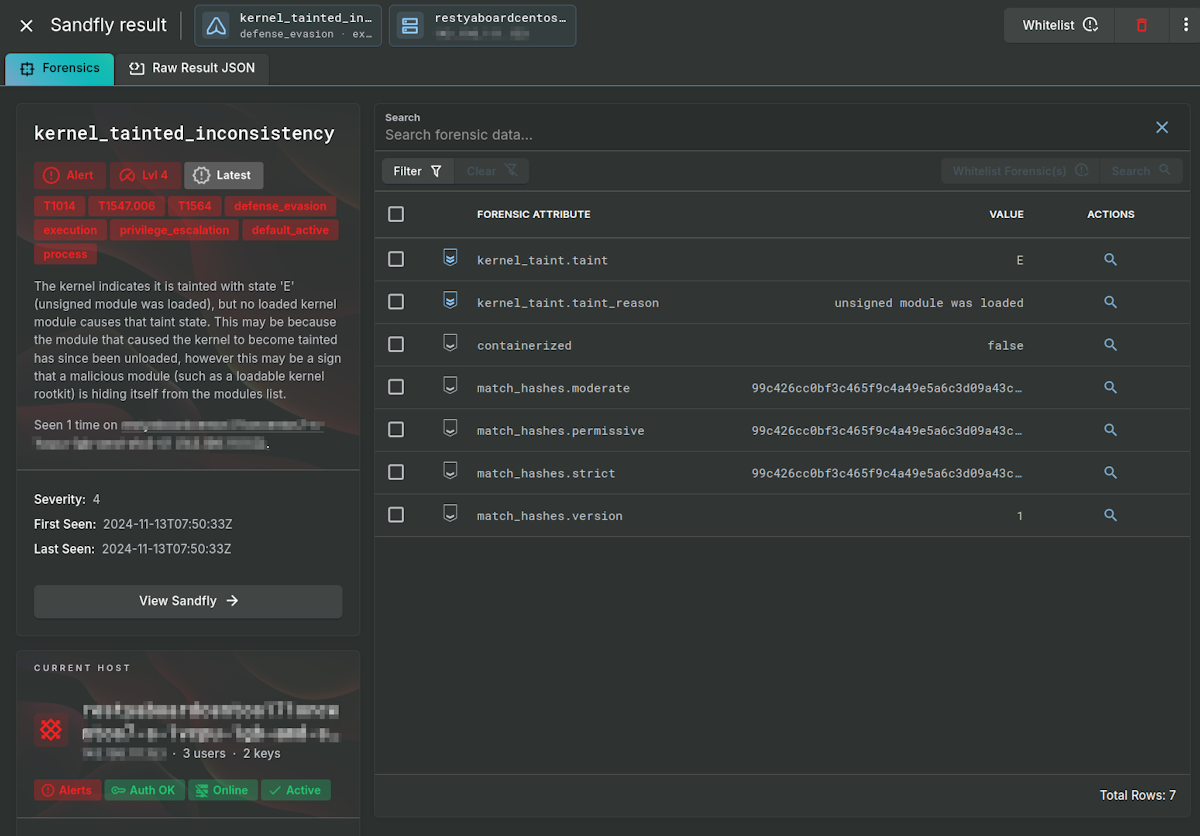Click the magnifier icon on kernel_taint.taint row

pos(1110,259)
